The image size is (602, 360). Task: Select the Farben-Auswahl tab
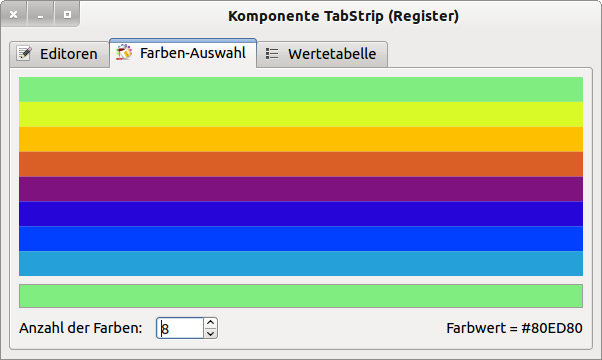click(183, 53)
